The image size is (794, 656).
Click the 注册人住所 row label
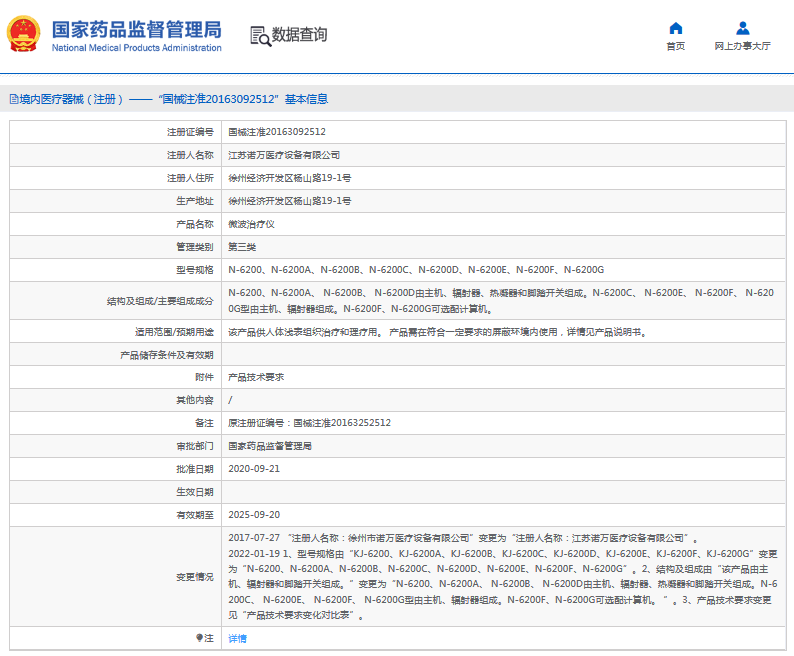[x=190, y=178]
